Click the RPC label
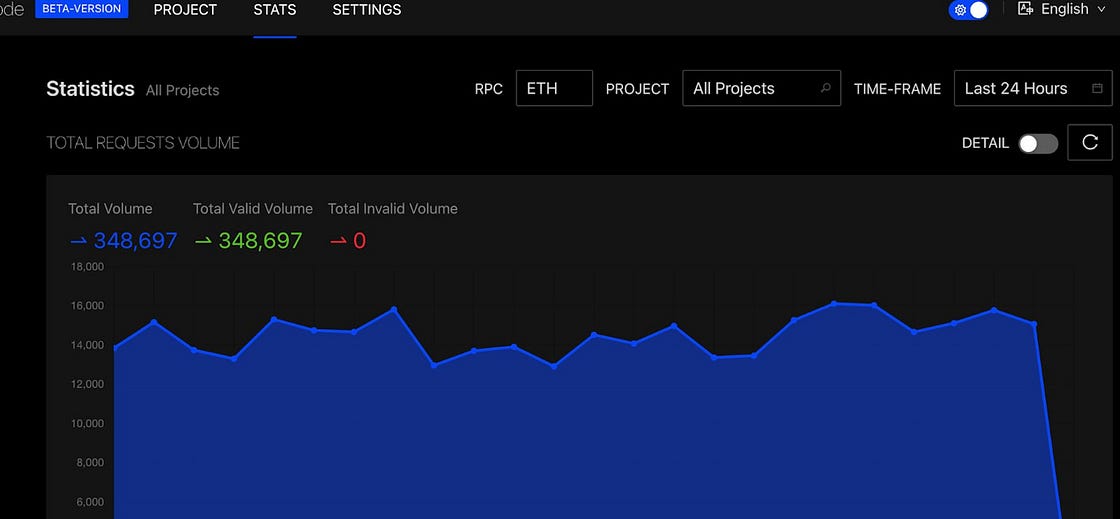This screenshot has height=519, width=1120. click(x=489, y=89)
